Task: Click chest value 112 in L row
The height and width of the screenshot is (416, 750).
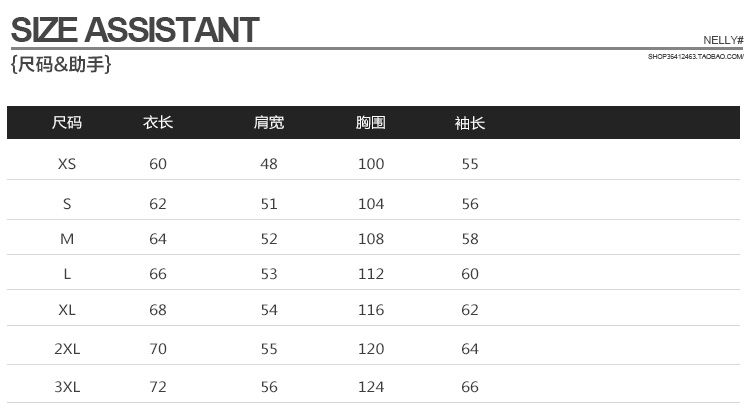Action: pos(371,274)
